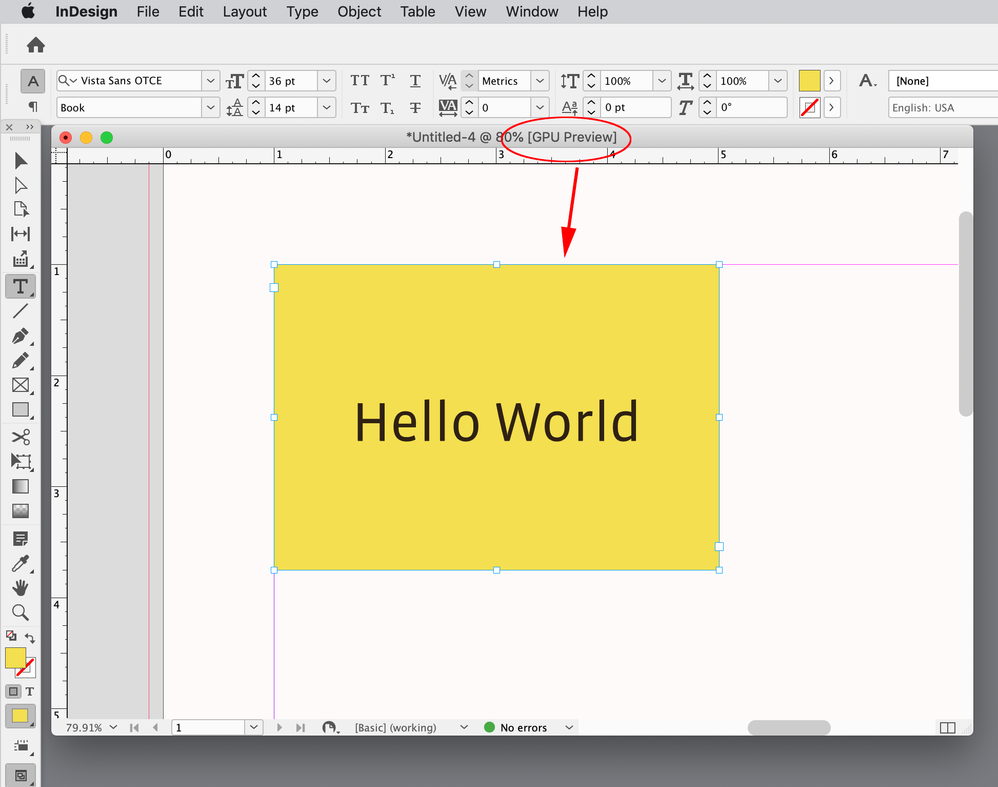Select the Direct Selection tool

20,185
